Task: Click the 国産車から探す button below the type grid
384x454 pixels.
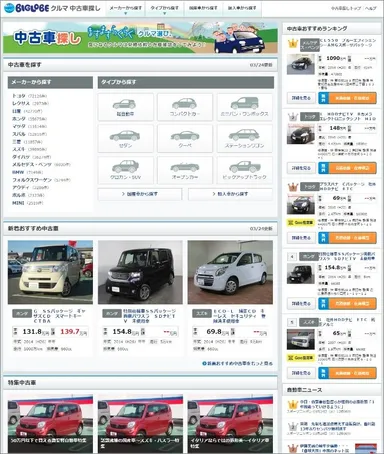Action: point(140,194)
